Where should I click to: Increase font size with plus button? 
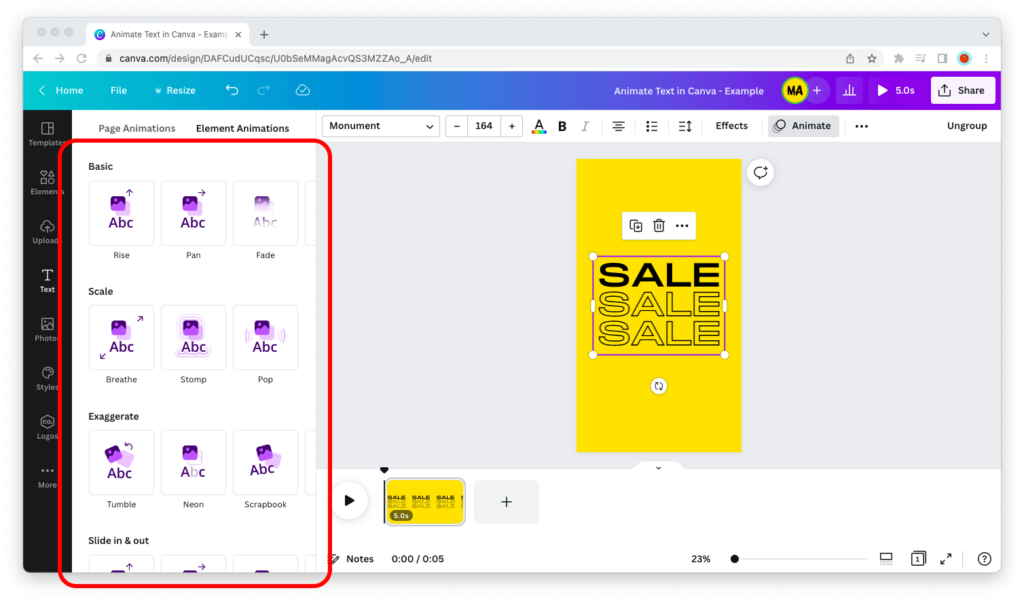pyautogui.click(x=512, y=126)
